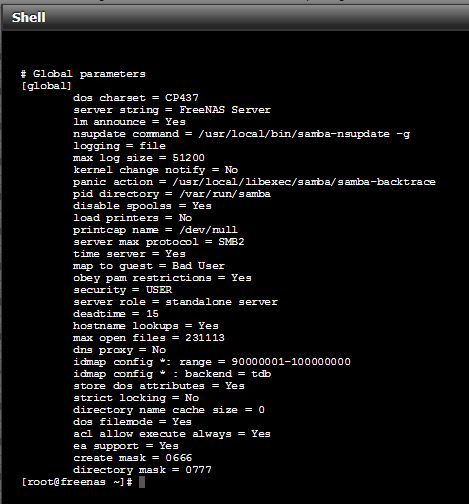Click the 'dos charset = CP437' line
The height and width of the screenshot is (504, 469).
pos(136,98)
